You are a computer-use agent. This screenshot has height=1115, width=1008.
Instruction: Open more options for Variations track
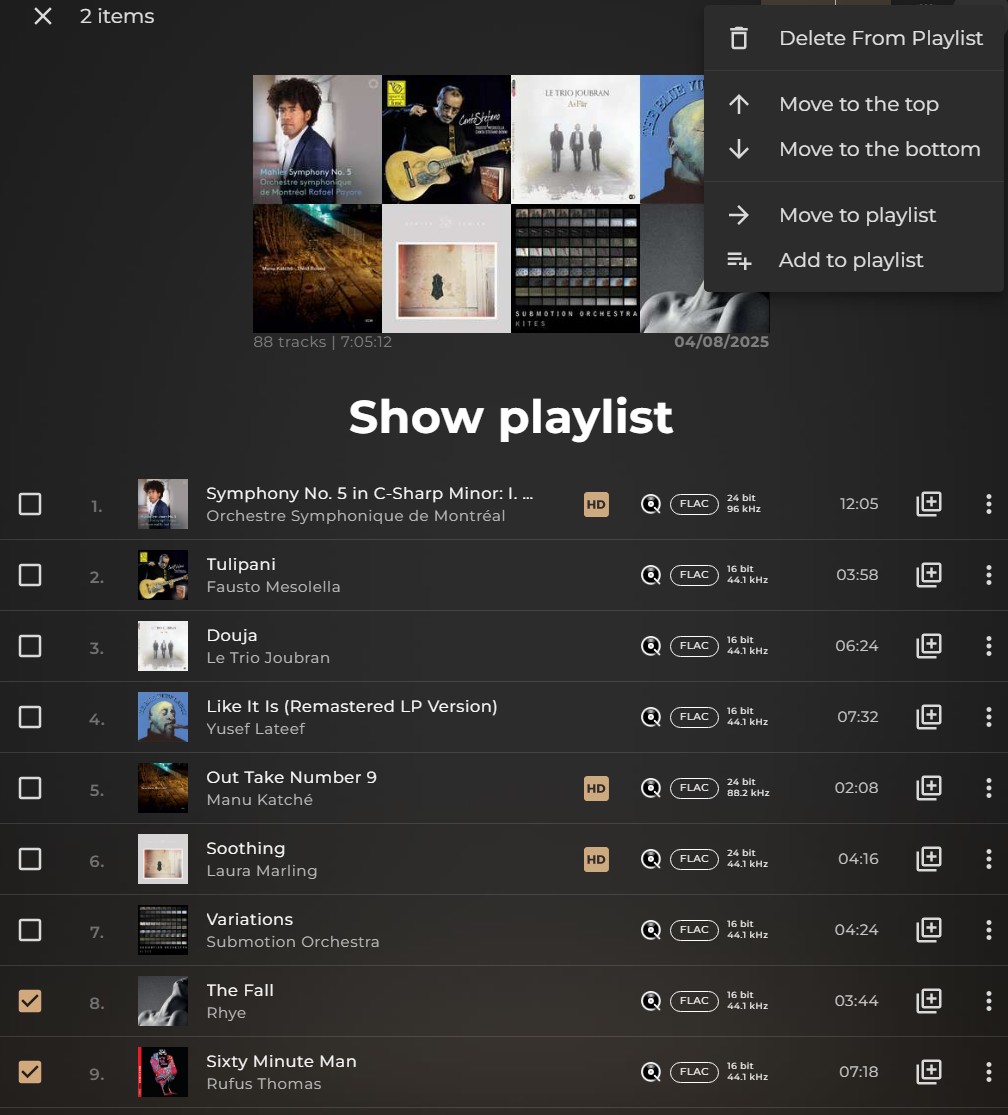point(988,930)
